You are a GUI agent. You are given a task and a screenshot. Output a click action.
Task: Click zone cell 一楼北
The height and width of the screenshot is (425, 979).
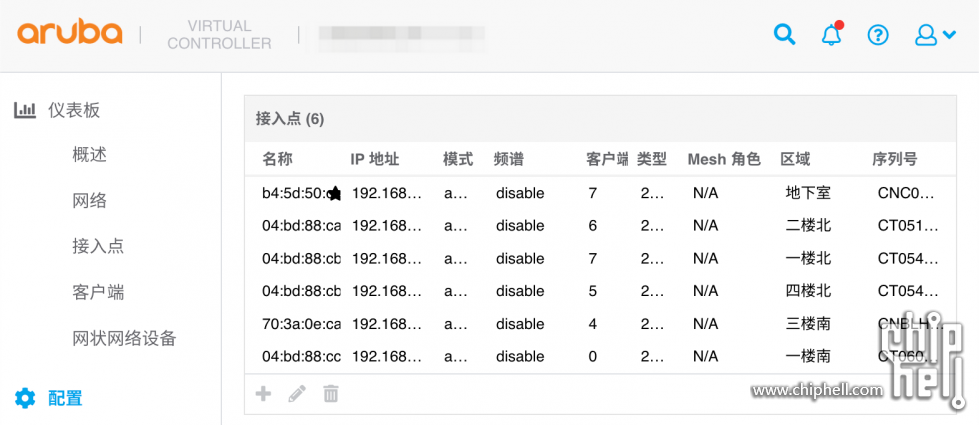808,258
